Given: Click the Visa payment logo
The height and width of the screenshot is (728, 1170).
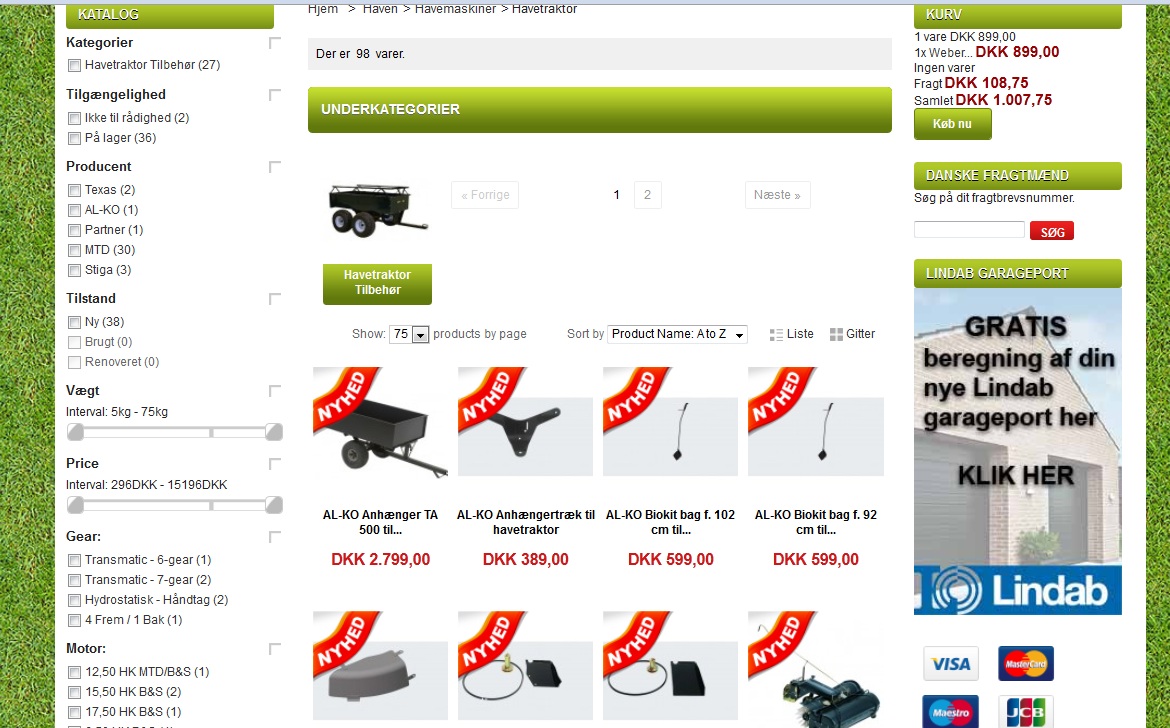Looking at the screenshot, I should coord(951,664).
